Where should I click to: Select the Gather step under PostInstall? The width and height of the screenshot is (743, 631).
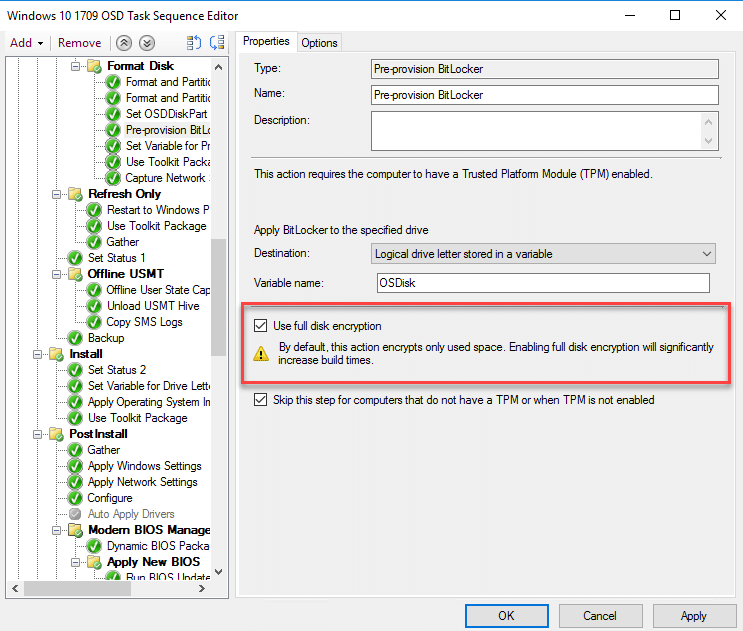103,450
